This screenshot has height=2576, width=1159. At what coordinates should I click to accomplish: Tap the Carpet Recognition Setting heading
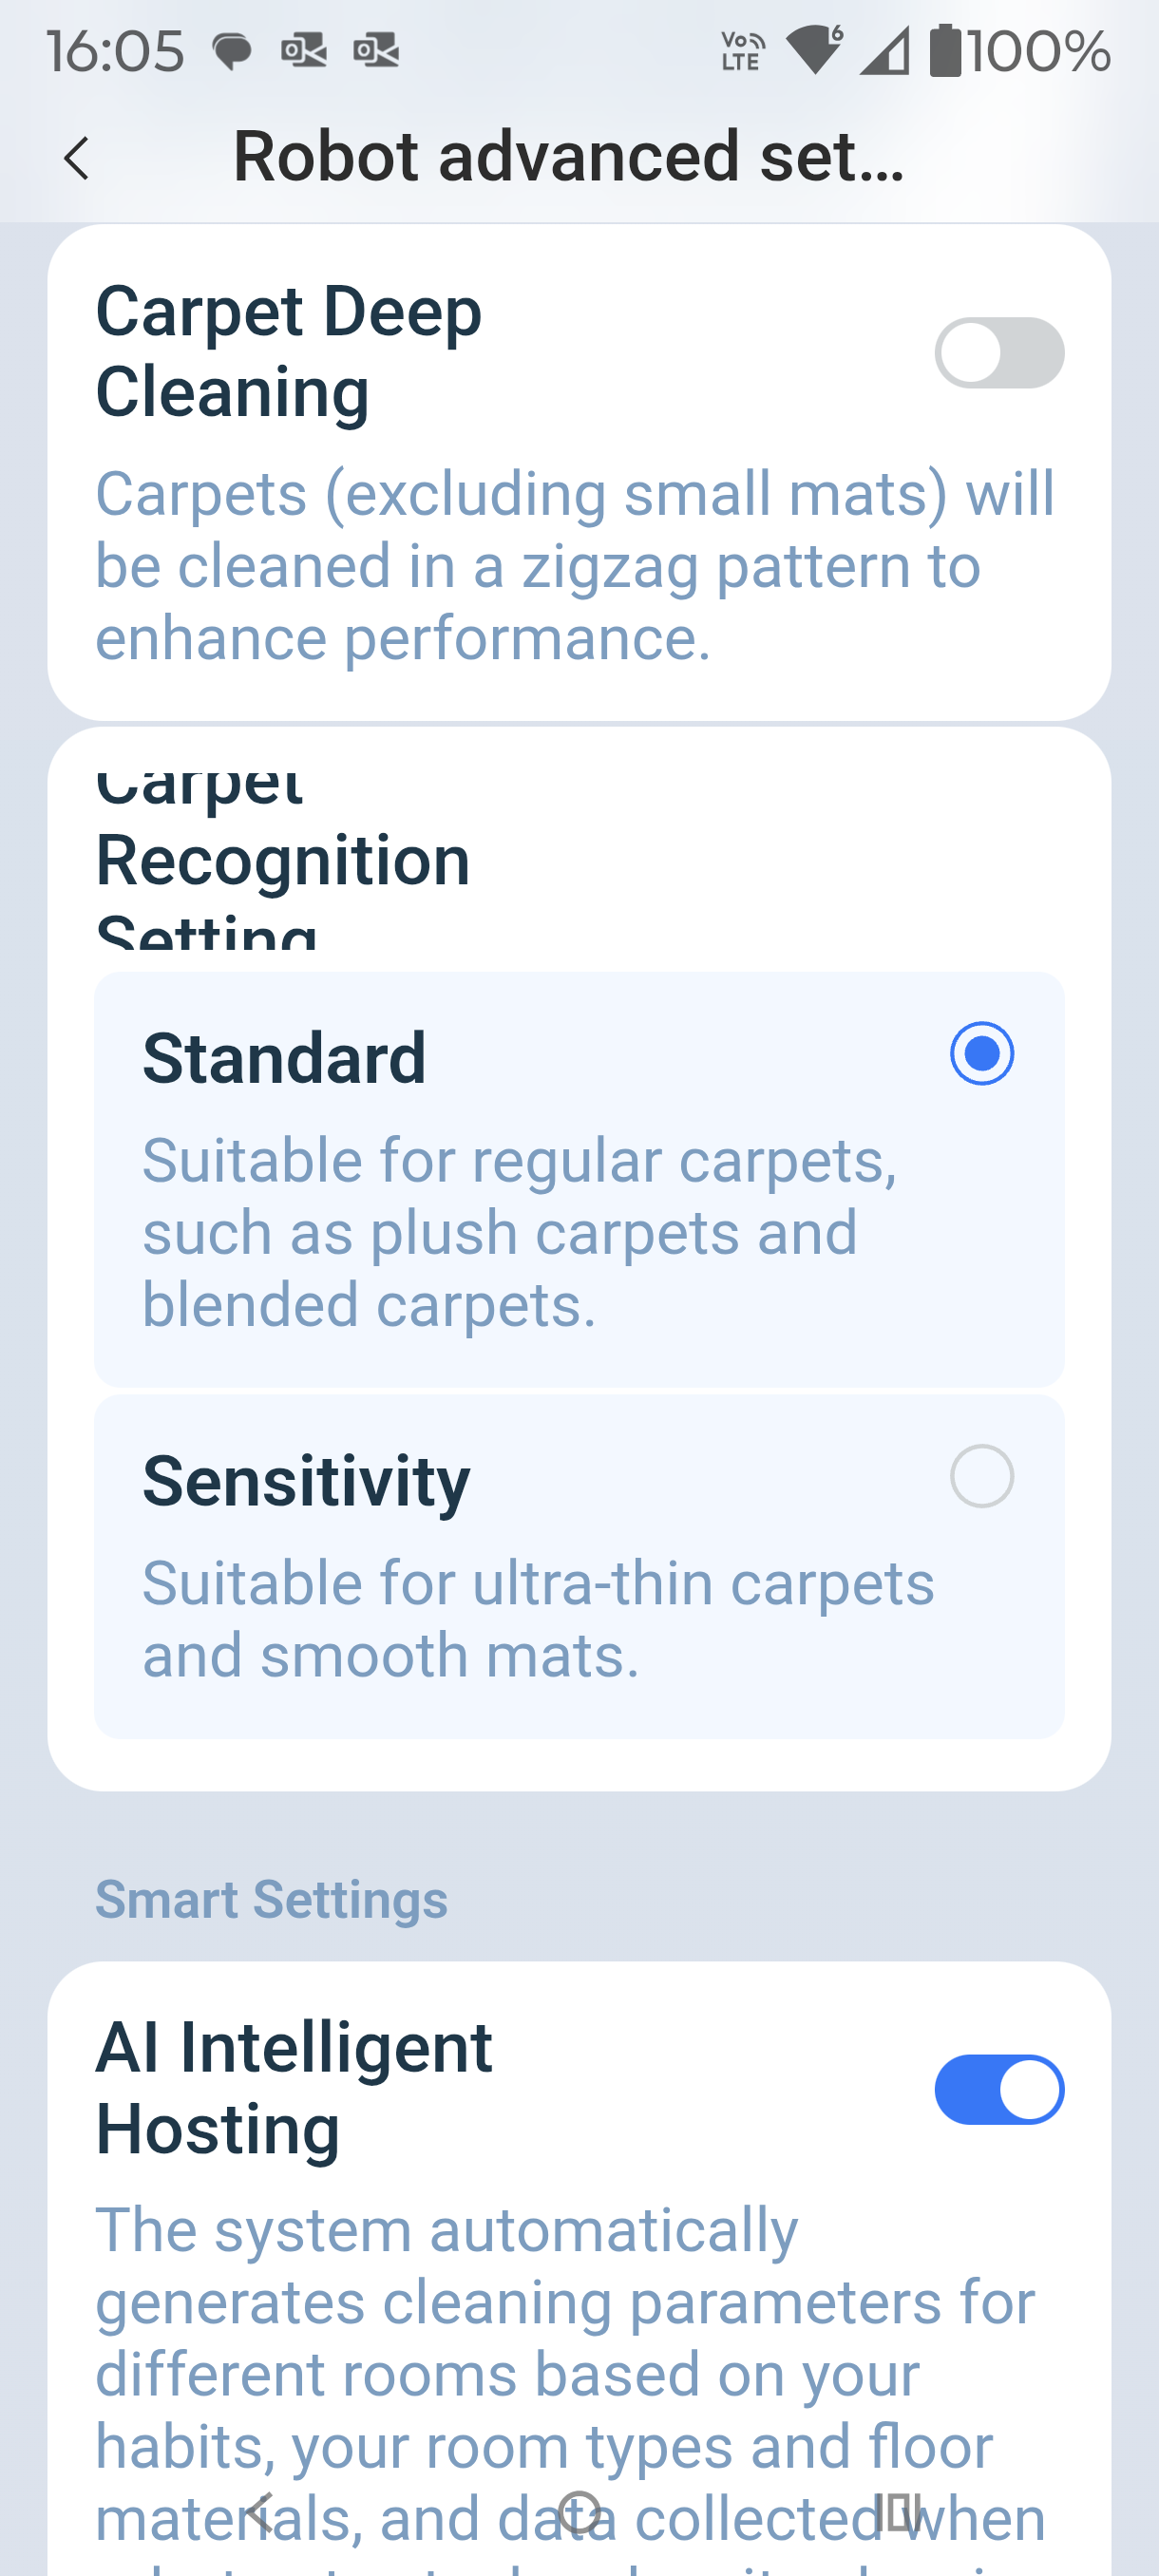(x=283, y=860)
